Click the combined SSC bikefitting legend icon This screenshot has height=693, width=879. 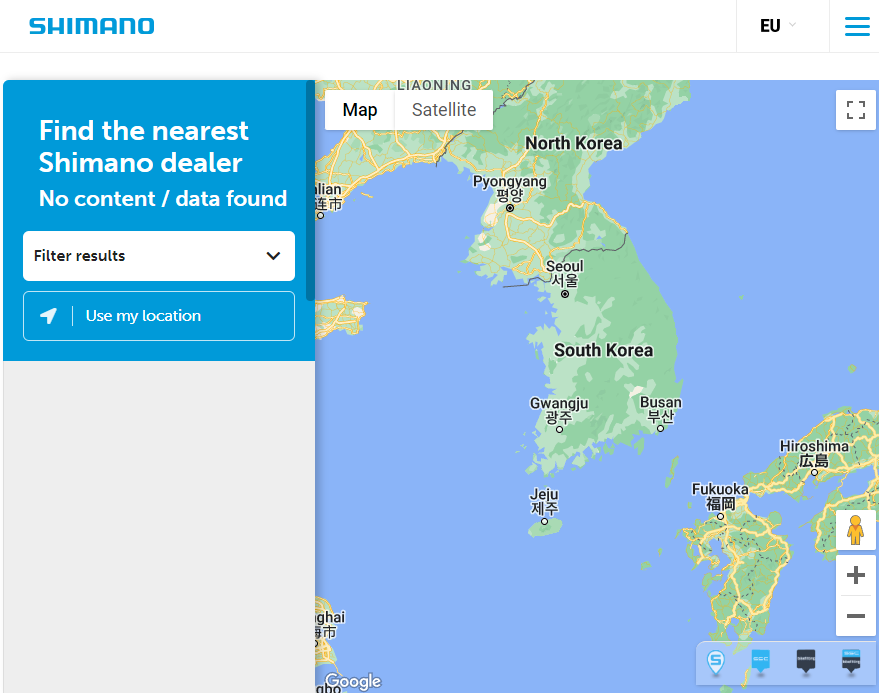(851, 662)
